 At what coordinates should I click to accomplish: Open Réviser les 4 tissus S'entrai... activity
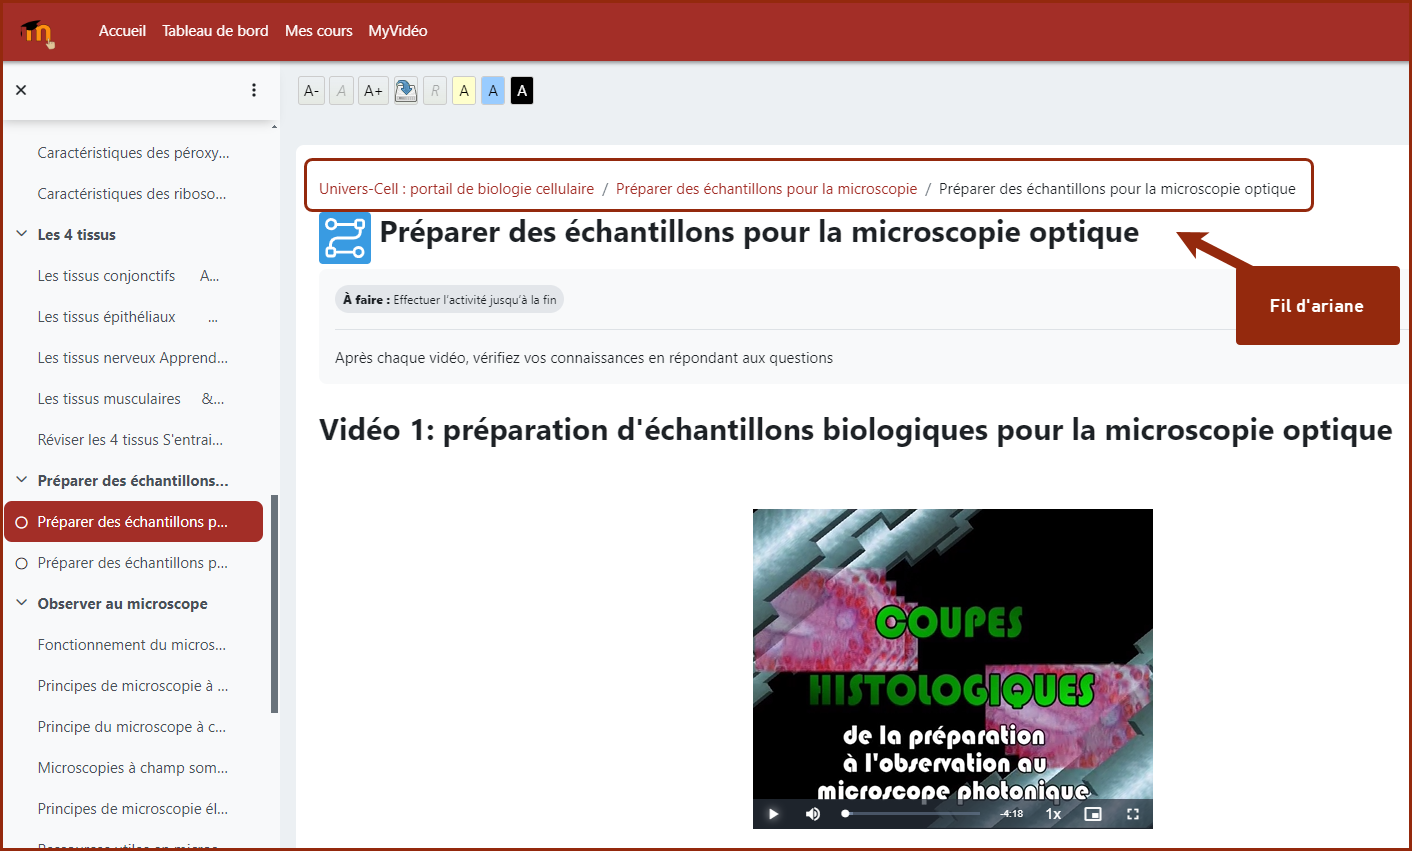[x=130, y=439]
